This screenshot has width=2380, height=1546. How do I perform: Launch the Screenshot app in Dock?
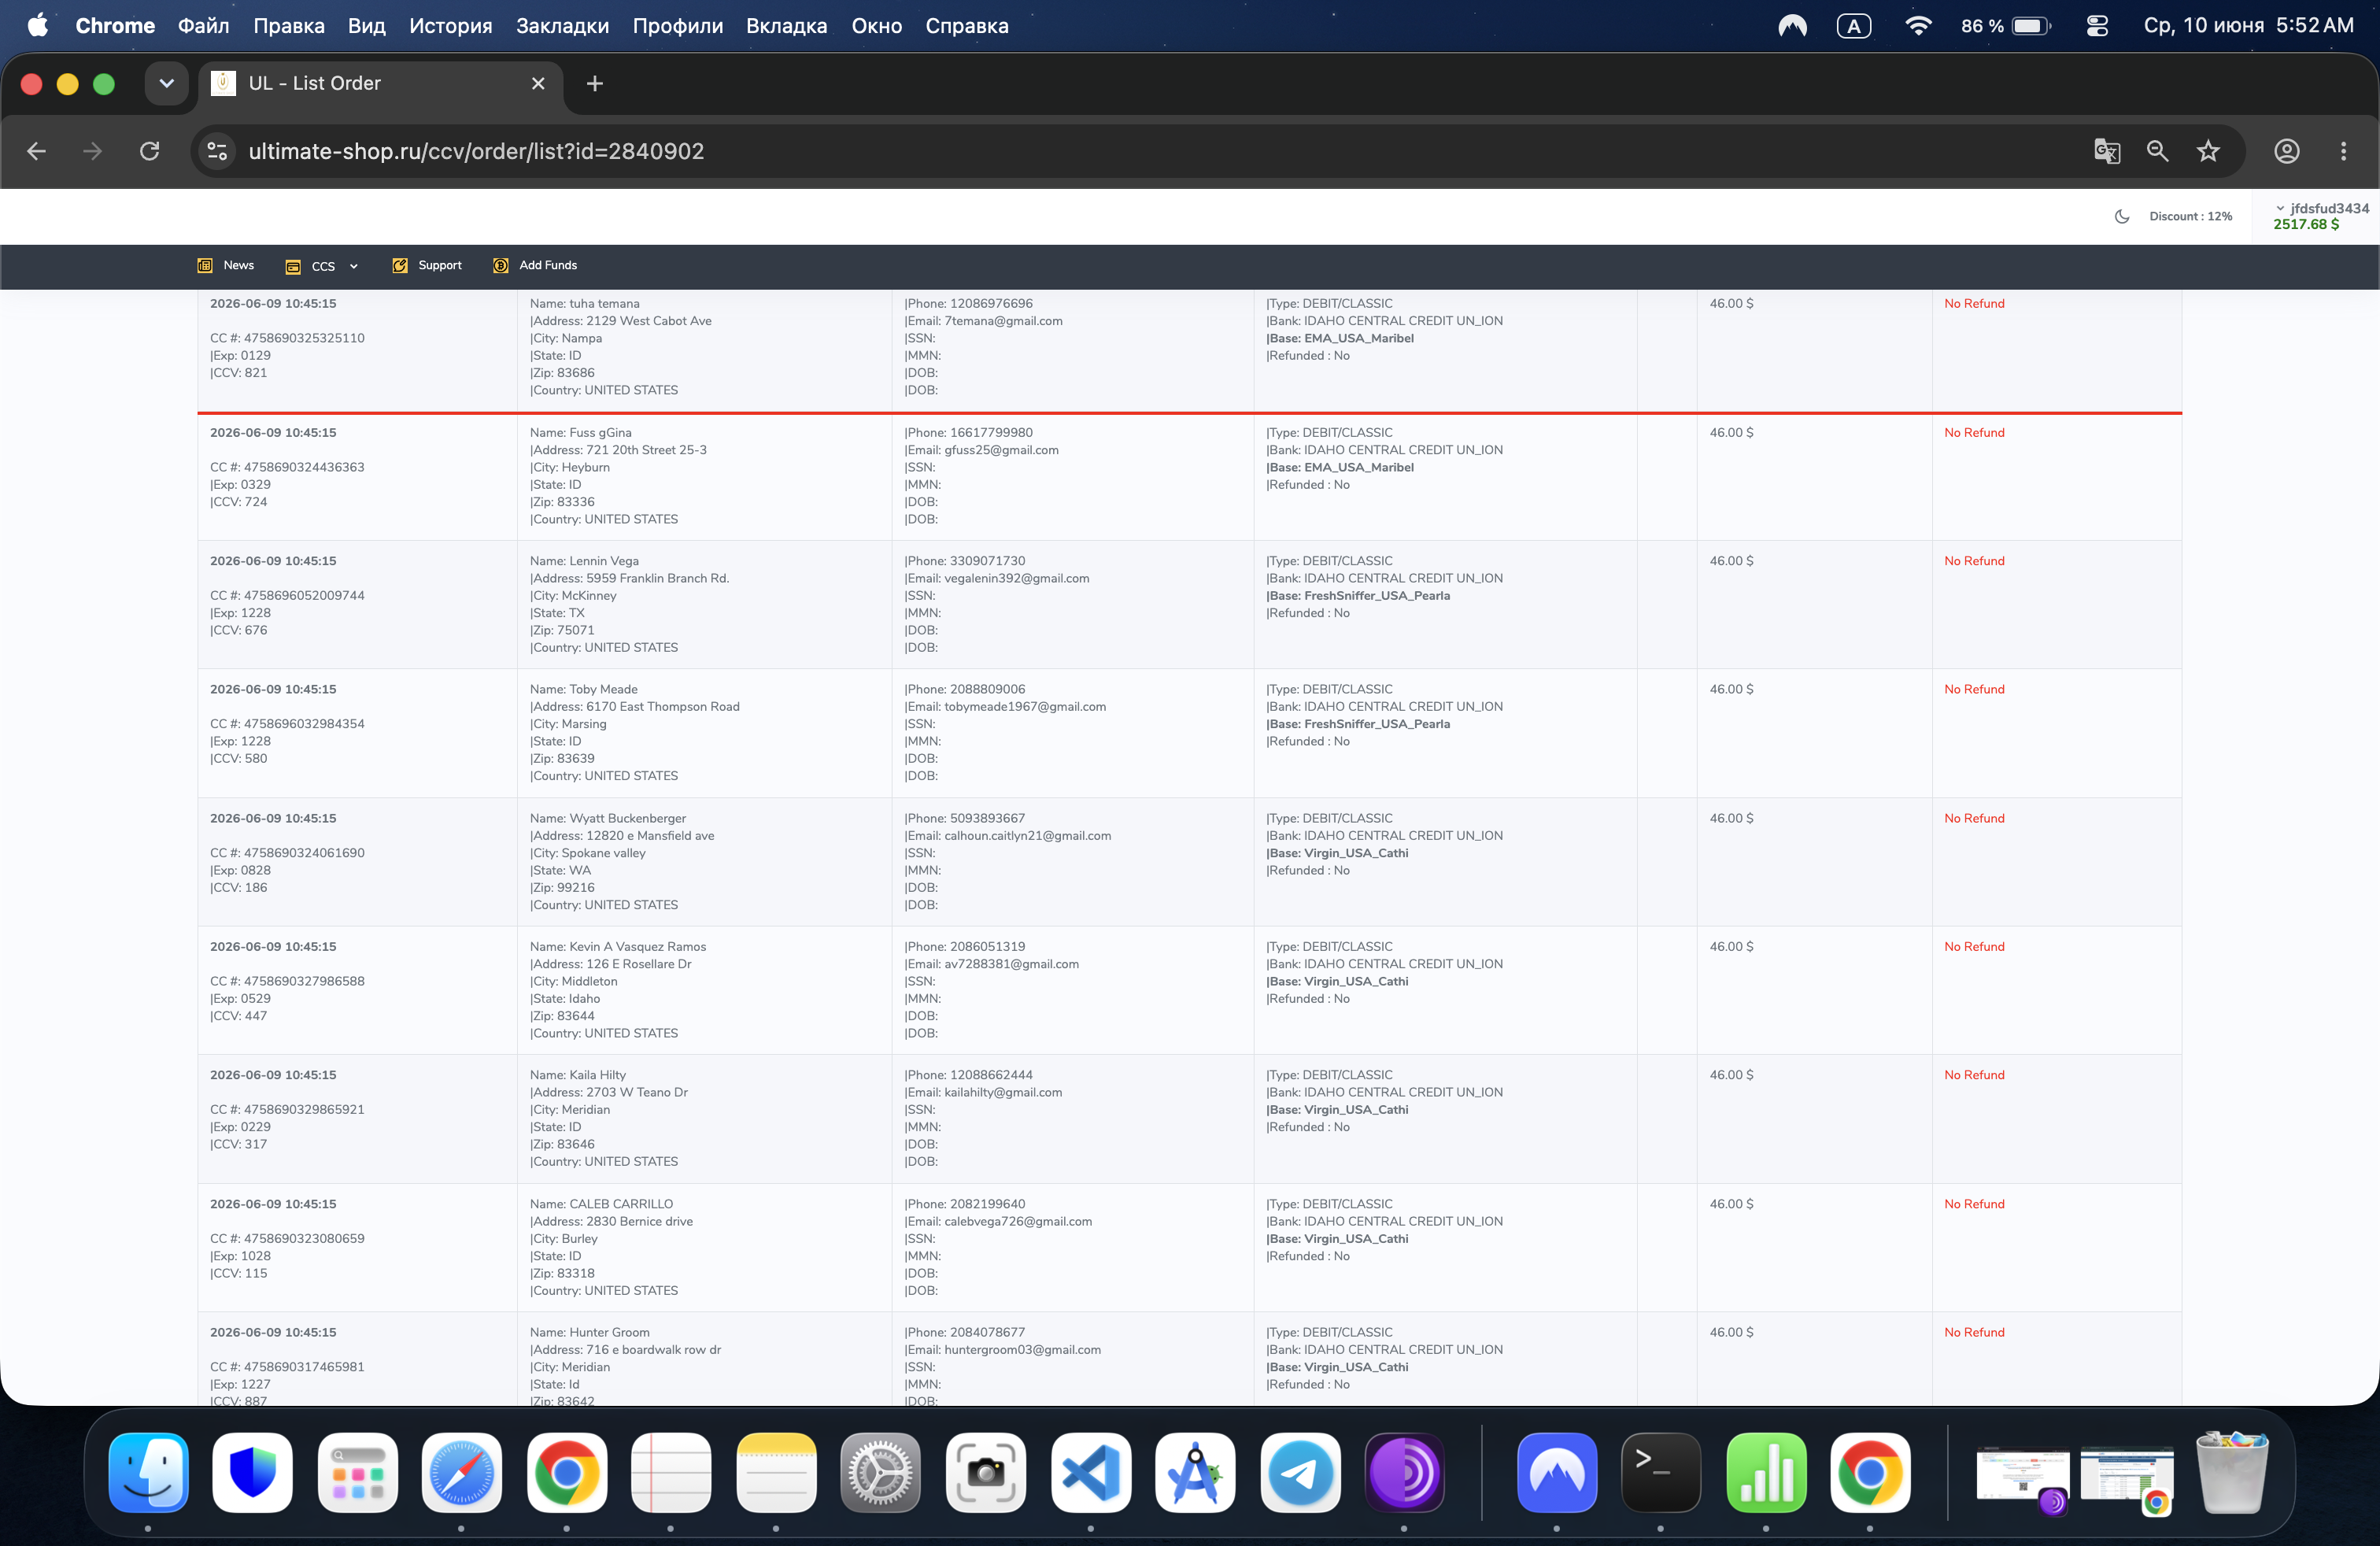click(985, 1472)
